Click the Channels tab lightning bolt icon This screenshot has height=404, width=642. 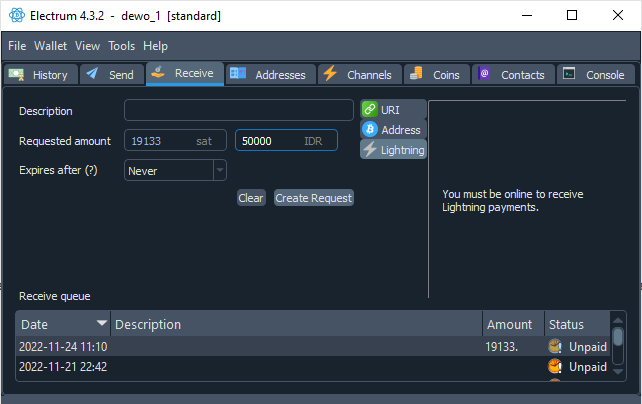[330, 74]
